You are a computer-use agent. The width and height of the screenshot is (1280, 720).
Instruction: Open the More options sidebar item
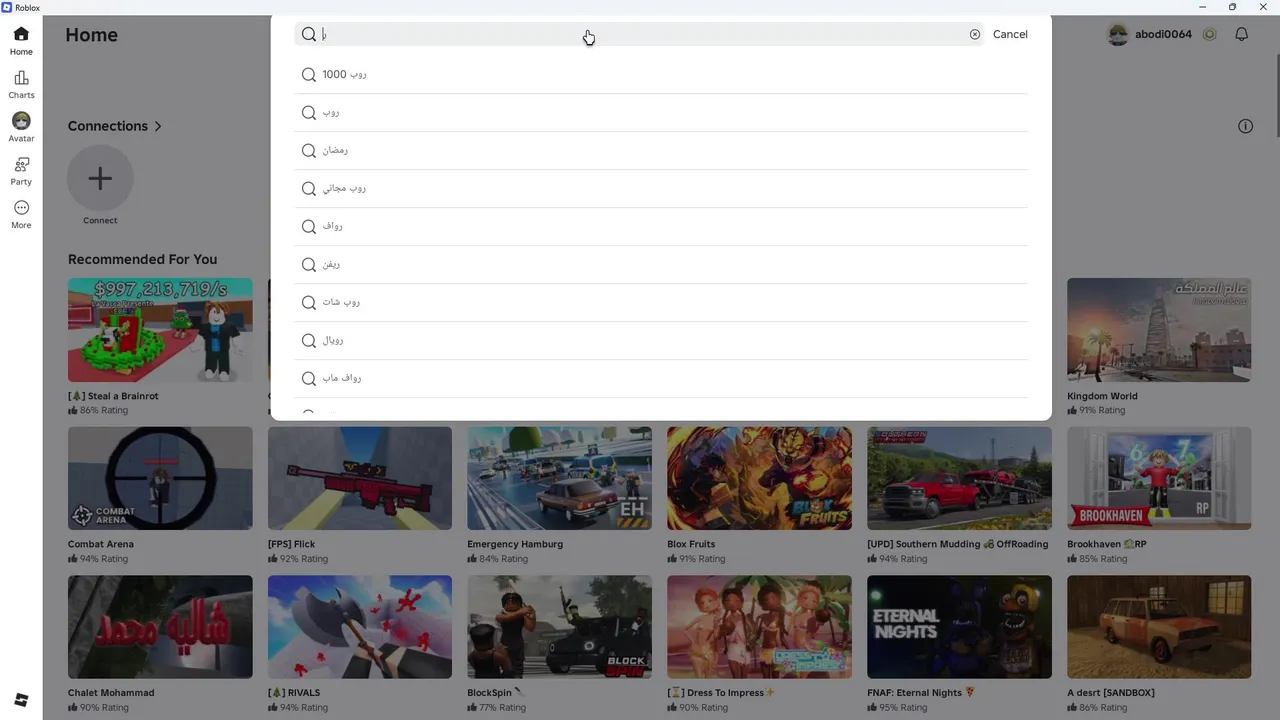[21, 214]
